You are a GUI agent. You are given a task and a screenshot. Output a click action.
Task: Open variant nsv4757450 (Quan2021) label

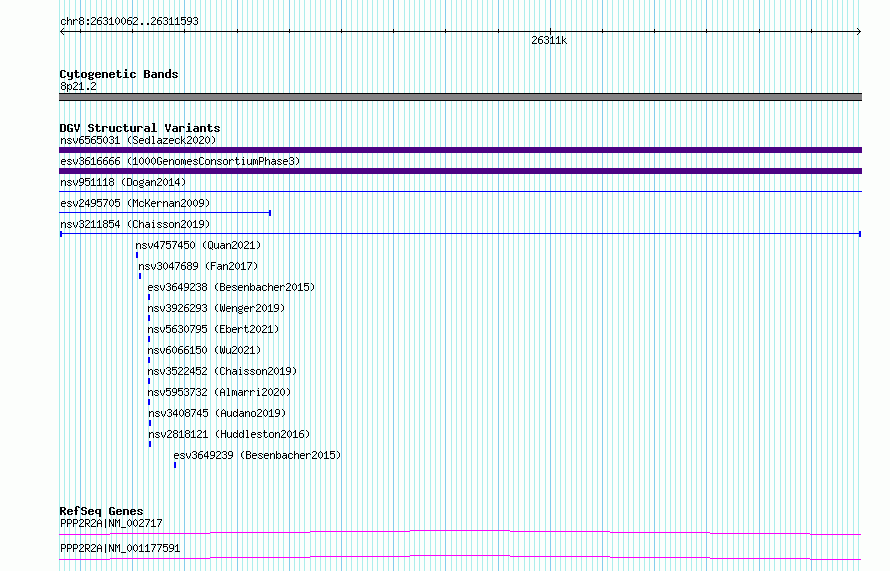(x=198, y=245)
